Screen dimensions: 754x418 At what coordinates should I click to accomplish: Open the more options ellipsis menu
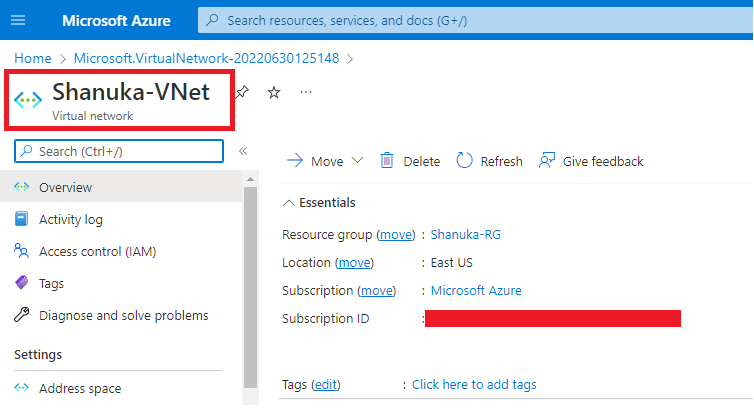coord(306,92)
